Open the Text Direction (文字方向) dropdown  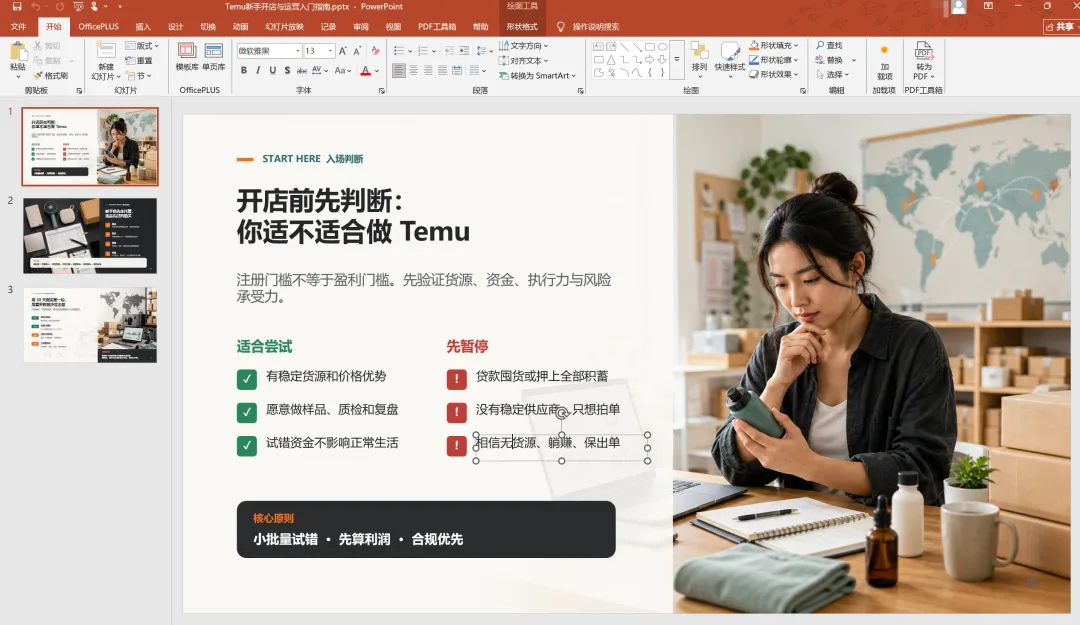[523, 45]
